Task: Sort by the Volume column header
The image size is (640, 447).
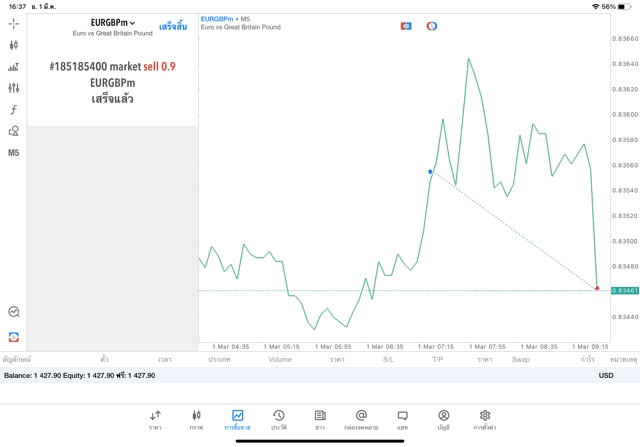Action: coord(280,358)
